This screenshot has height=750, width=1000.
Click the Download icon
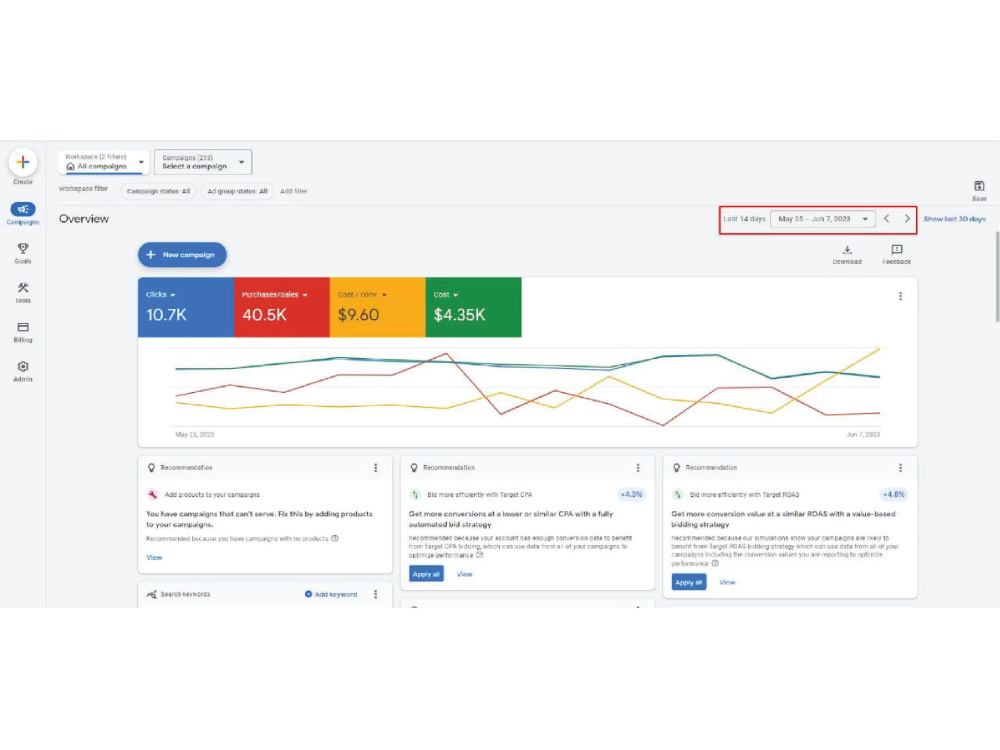[847, 249]
